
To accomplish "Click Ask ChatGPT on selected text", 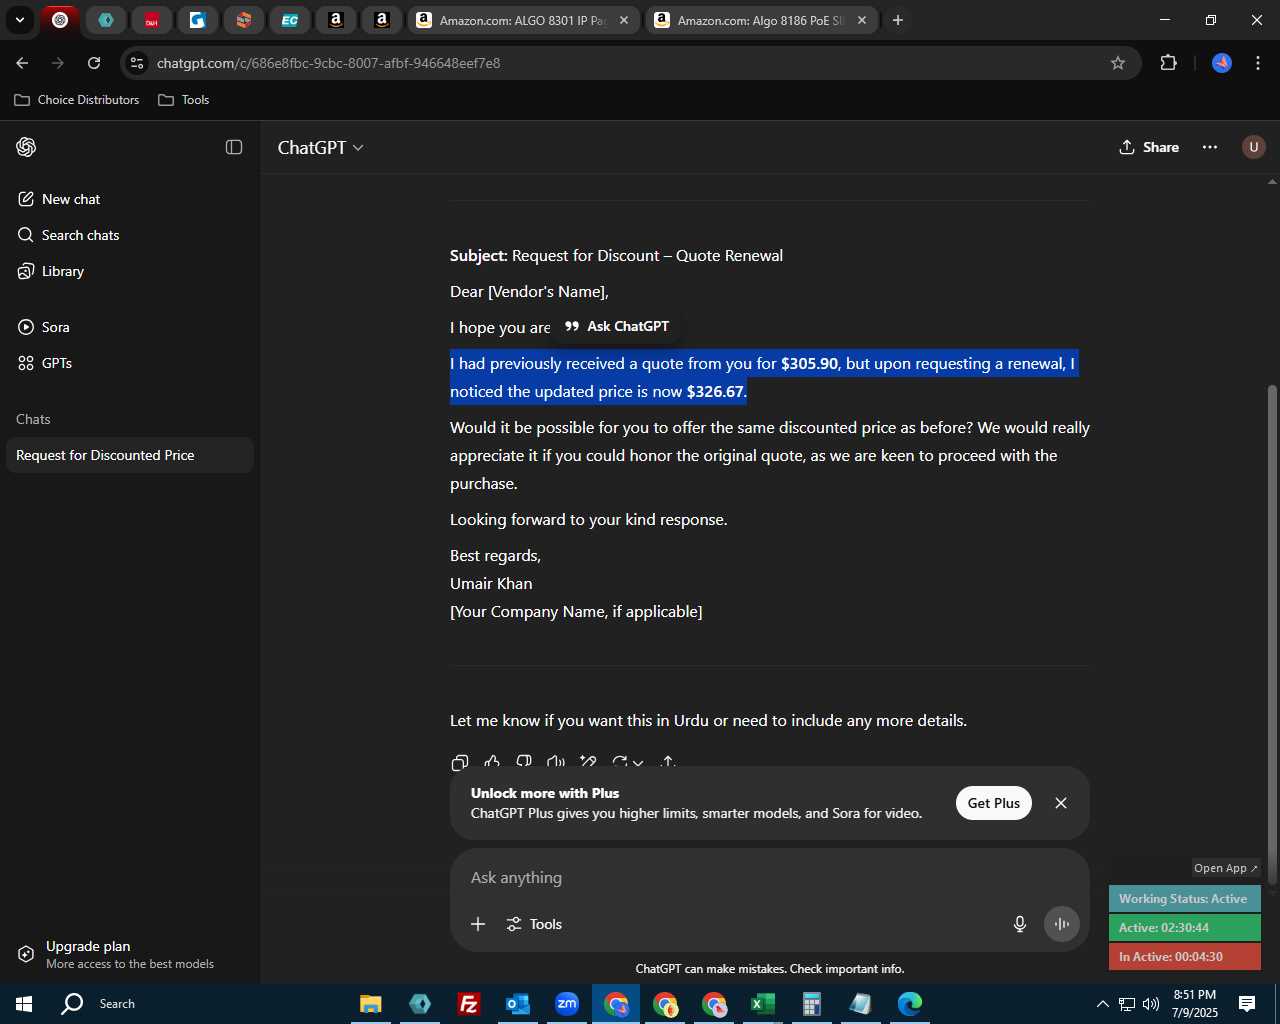I will [617, 326].
